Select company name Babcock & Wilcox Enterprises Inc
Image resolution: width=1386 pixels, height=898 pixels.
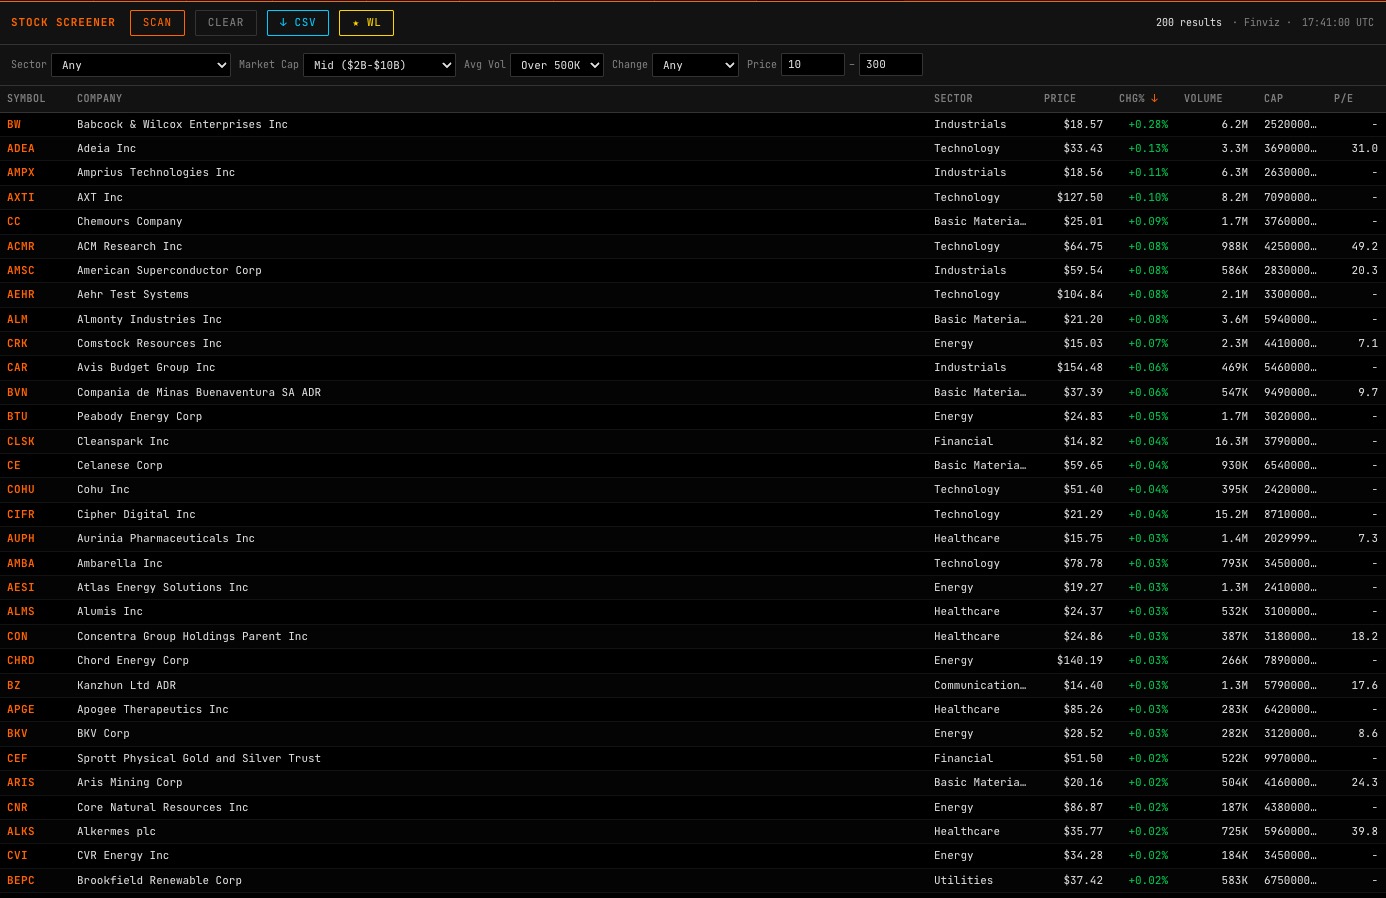tap(182, 125)
